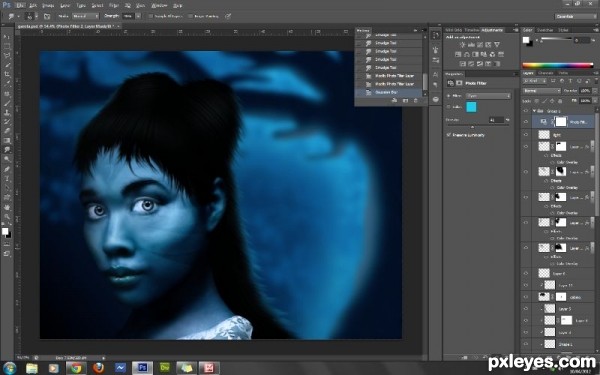Delete current state in History panel

pyautogui.click(x=416, y=100)
